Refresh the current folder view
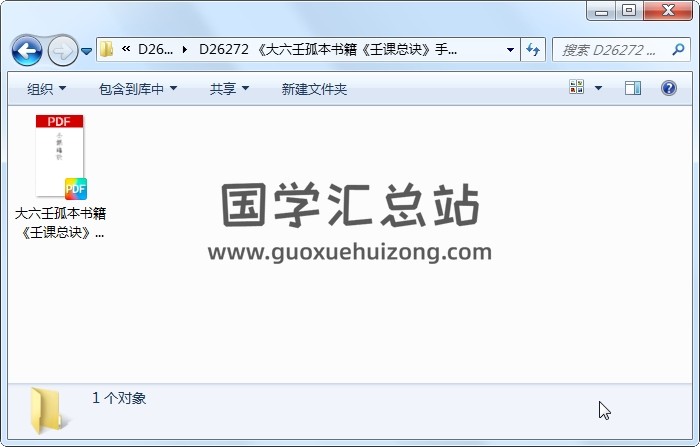700x447 pixels. coord(533,50)
